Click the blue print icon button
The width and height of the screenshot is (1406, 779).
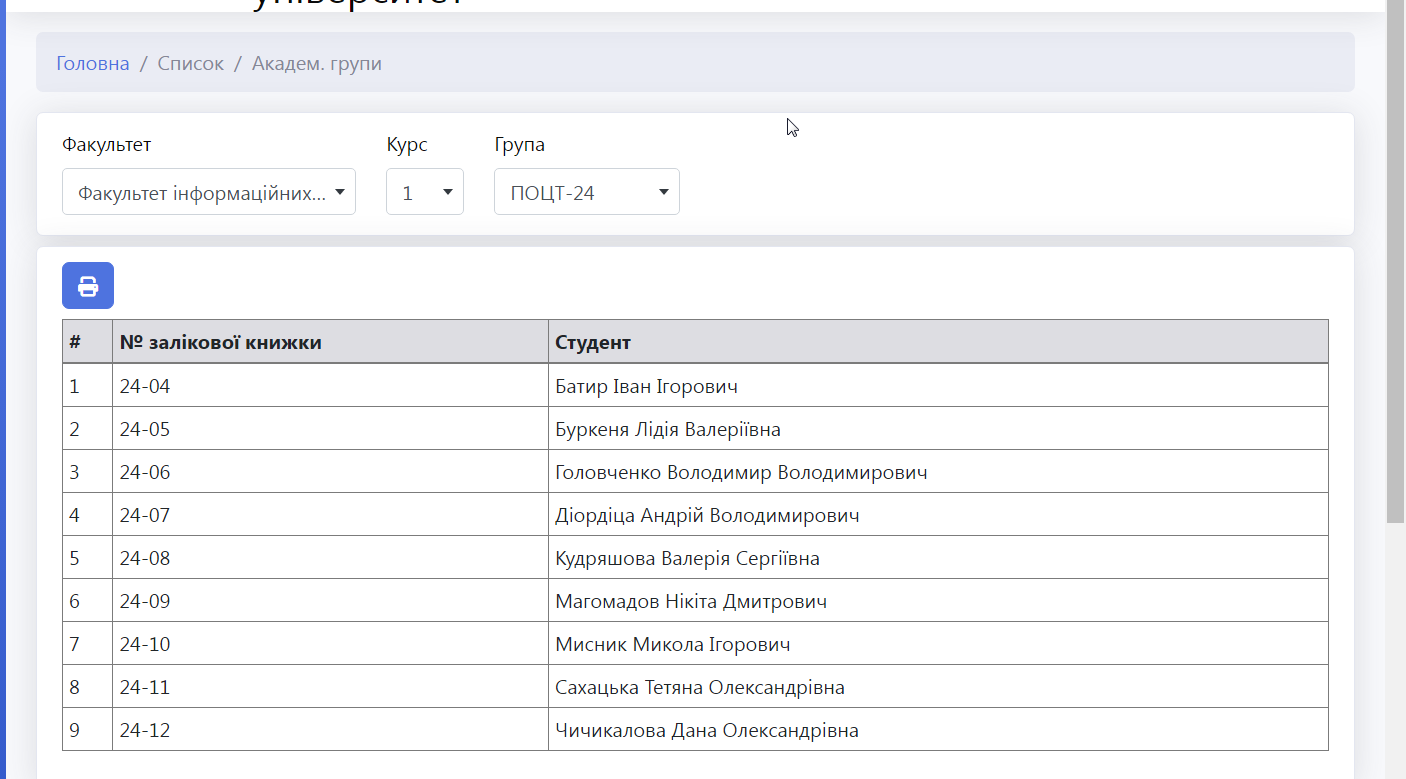pyautogui.click(x=88, y=286)
